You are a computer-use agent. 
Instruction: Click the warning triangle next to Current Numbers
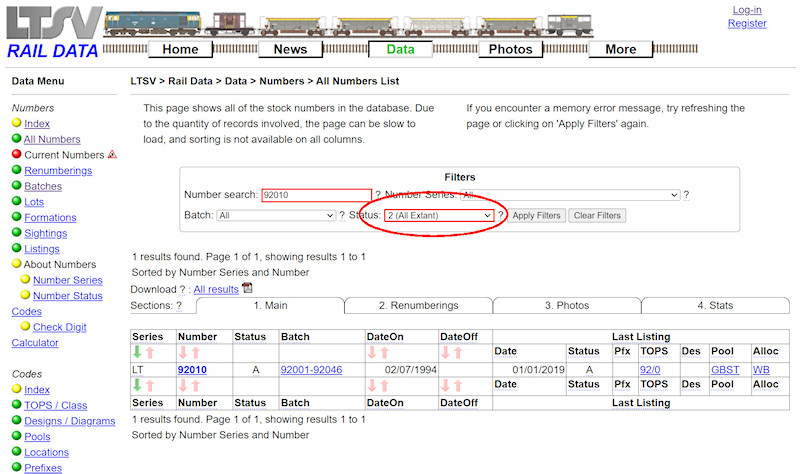pos(112,155)
